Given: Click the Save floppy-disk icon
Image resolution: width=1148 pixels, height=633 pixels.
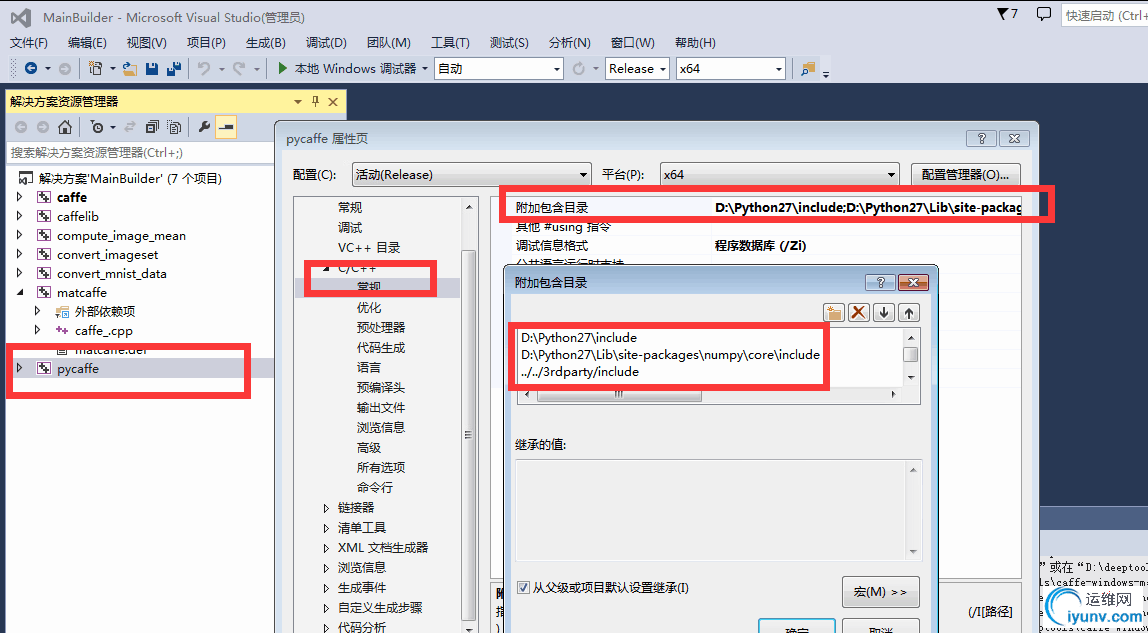Looking at the screenshot, I should [x=152, y=69].
